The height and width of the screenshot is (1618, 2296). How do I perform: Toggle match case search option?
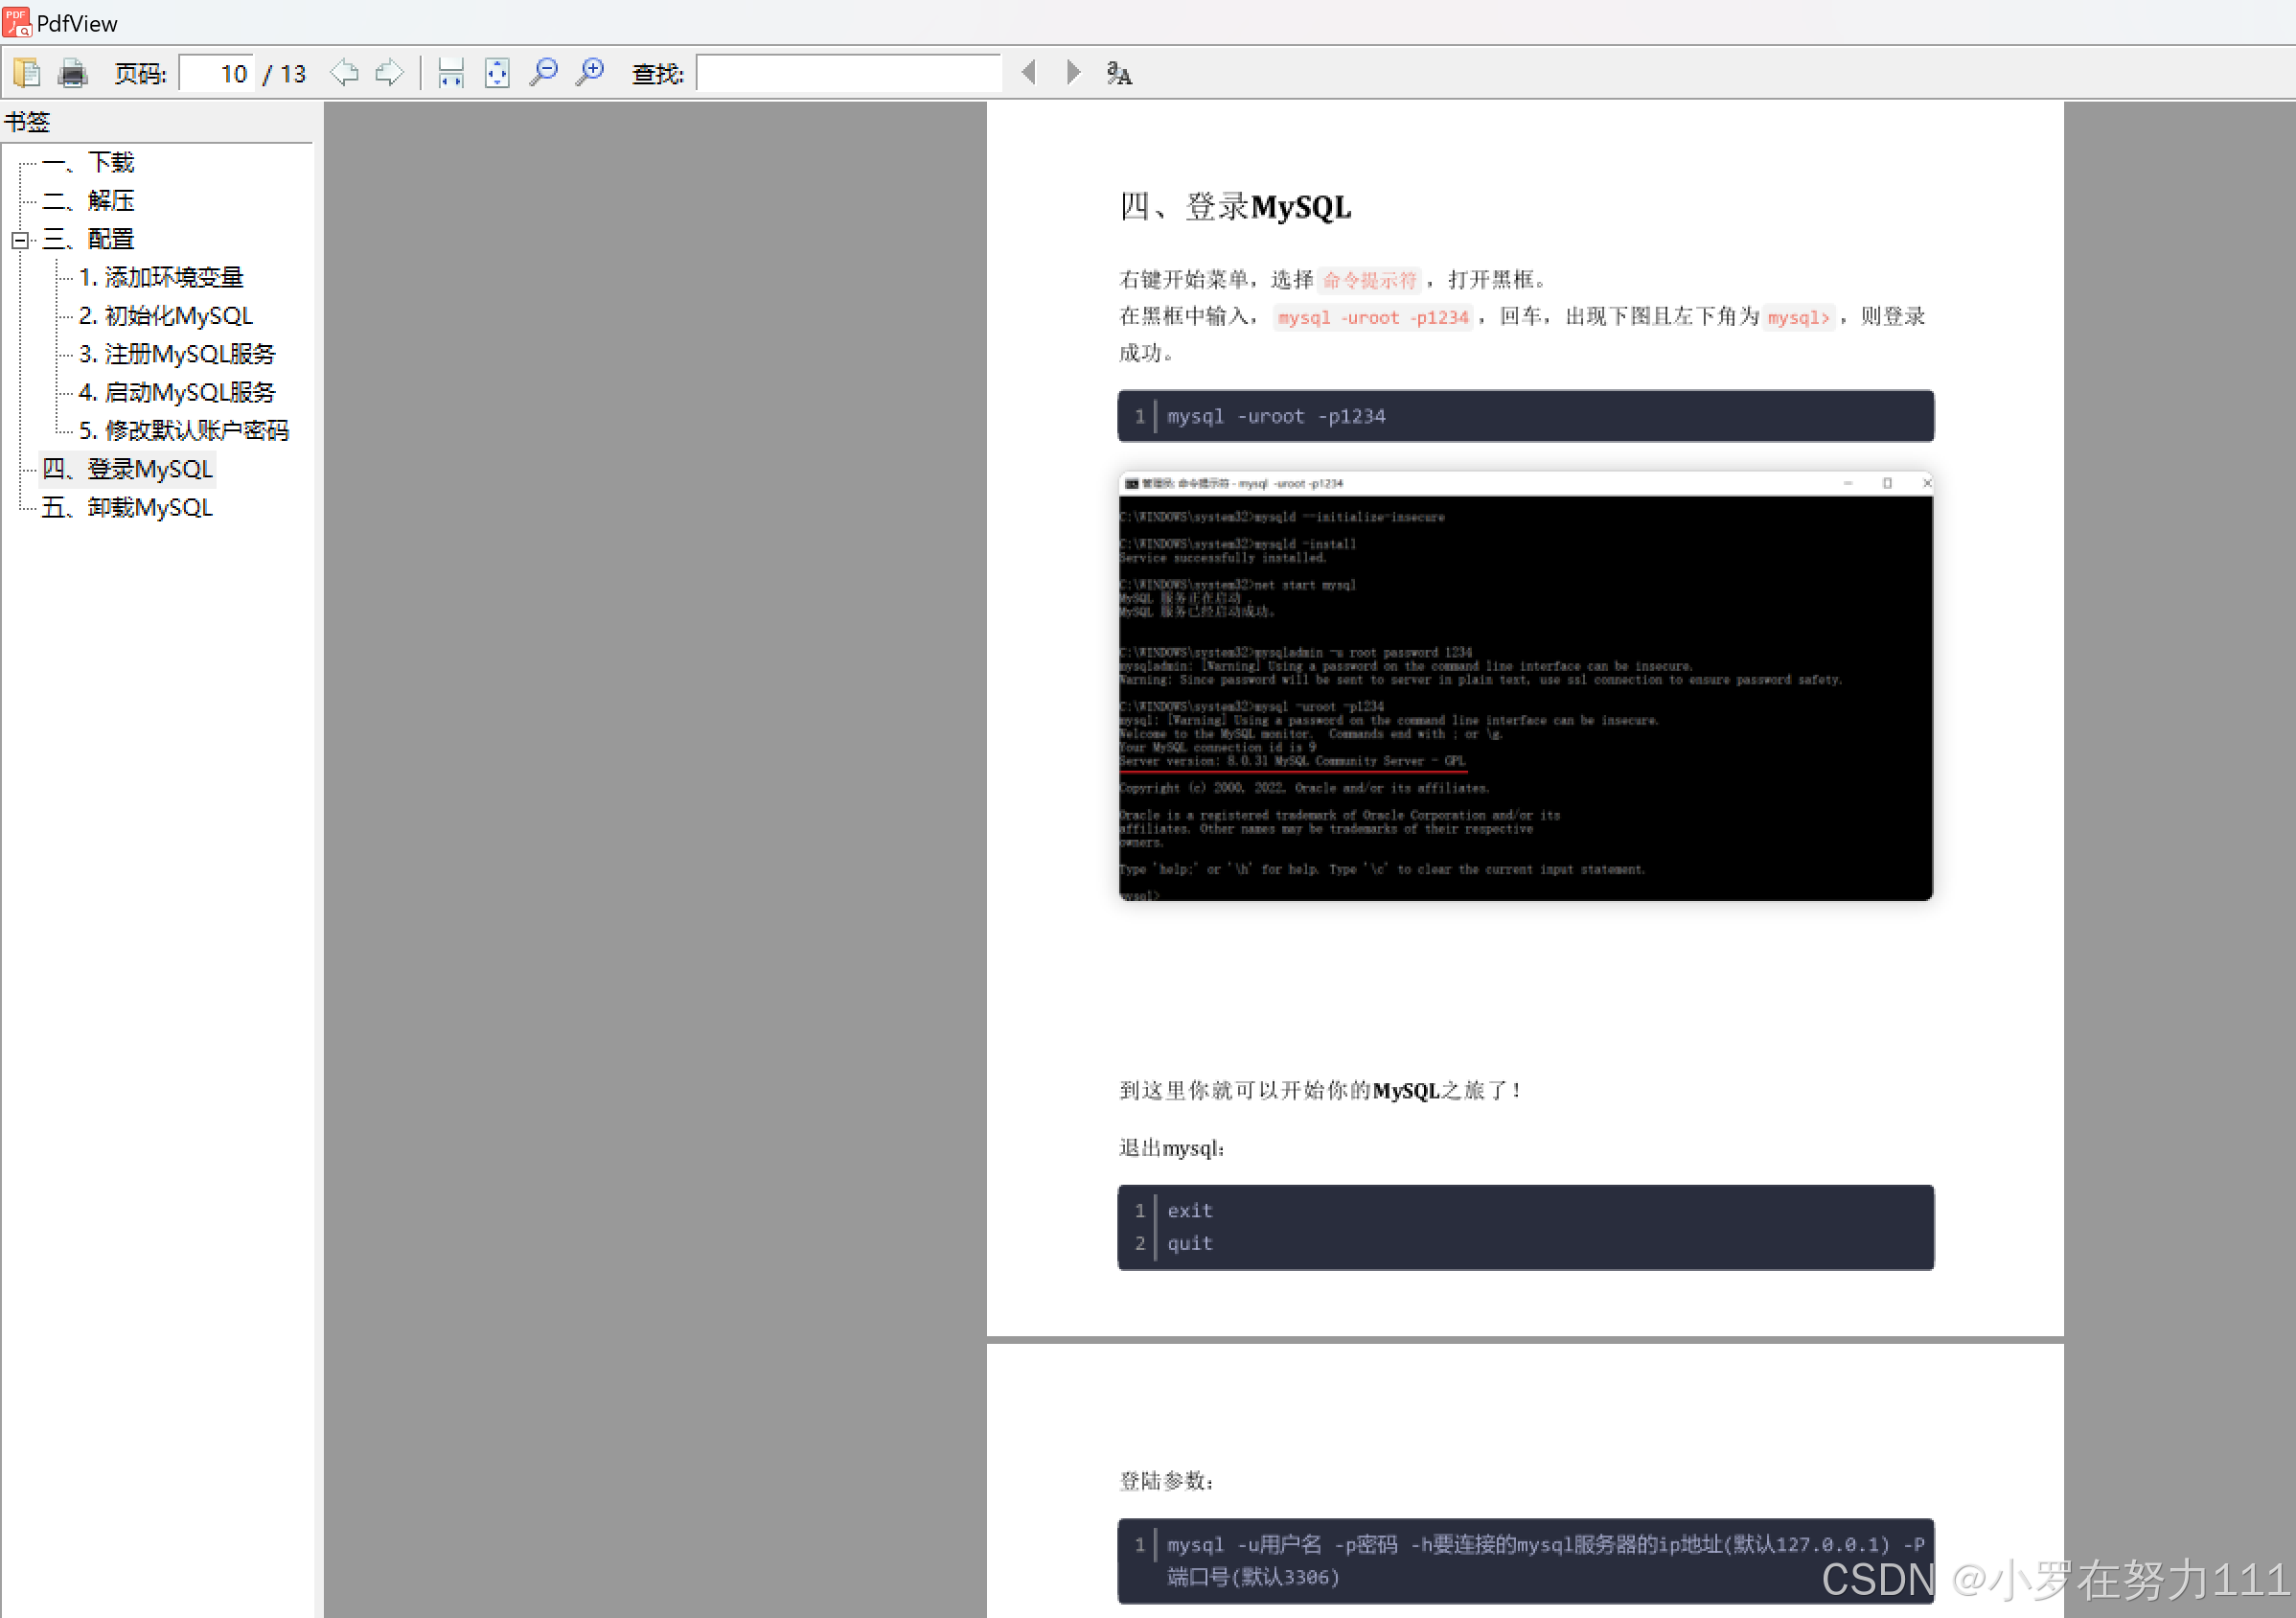1119,73
